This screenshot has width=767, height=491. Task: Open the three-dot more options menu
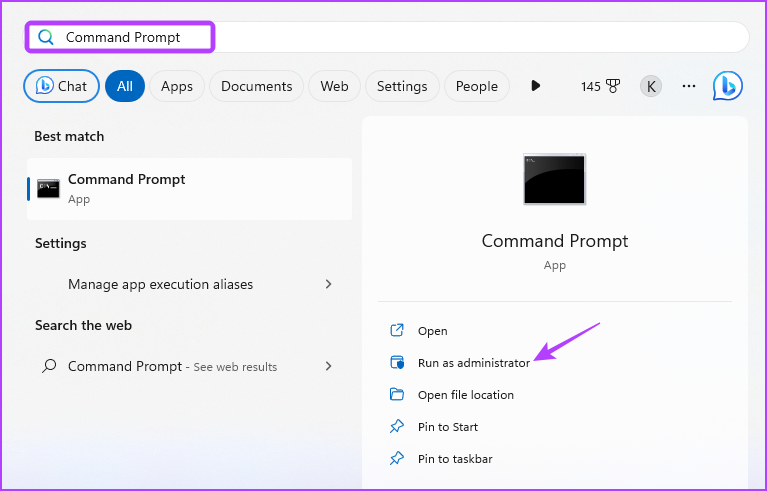688,86
